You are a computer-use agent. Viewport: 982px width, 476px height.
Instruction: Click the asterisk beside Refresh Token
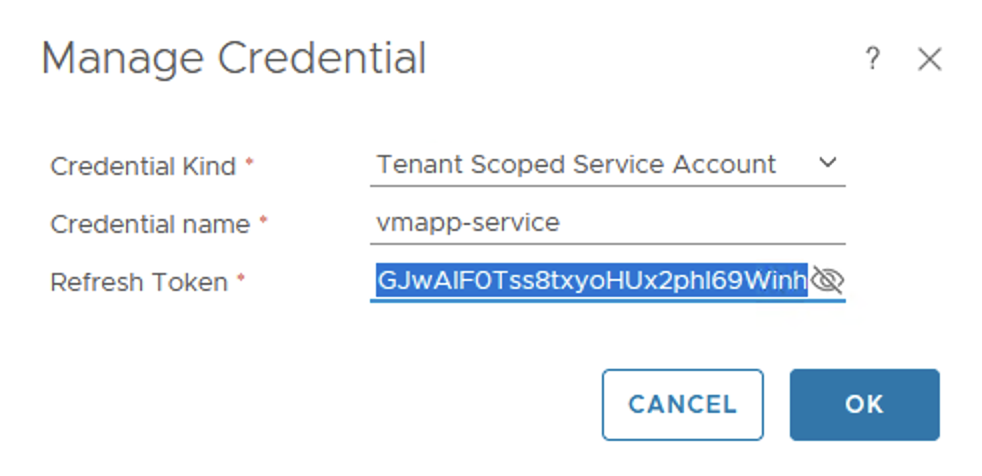241,279
